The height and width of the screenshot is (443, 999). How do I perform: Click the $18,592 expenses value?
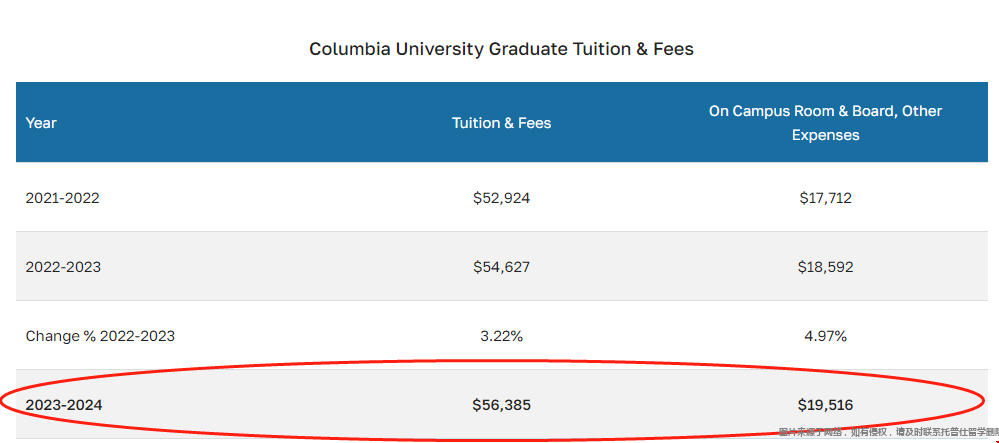pos(825,267)
